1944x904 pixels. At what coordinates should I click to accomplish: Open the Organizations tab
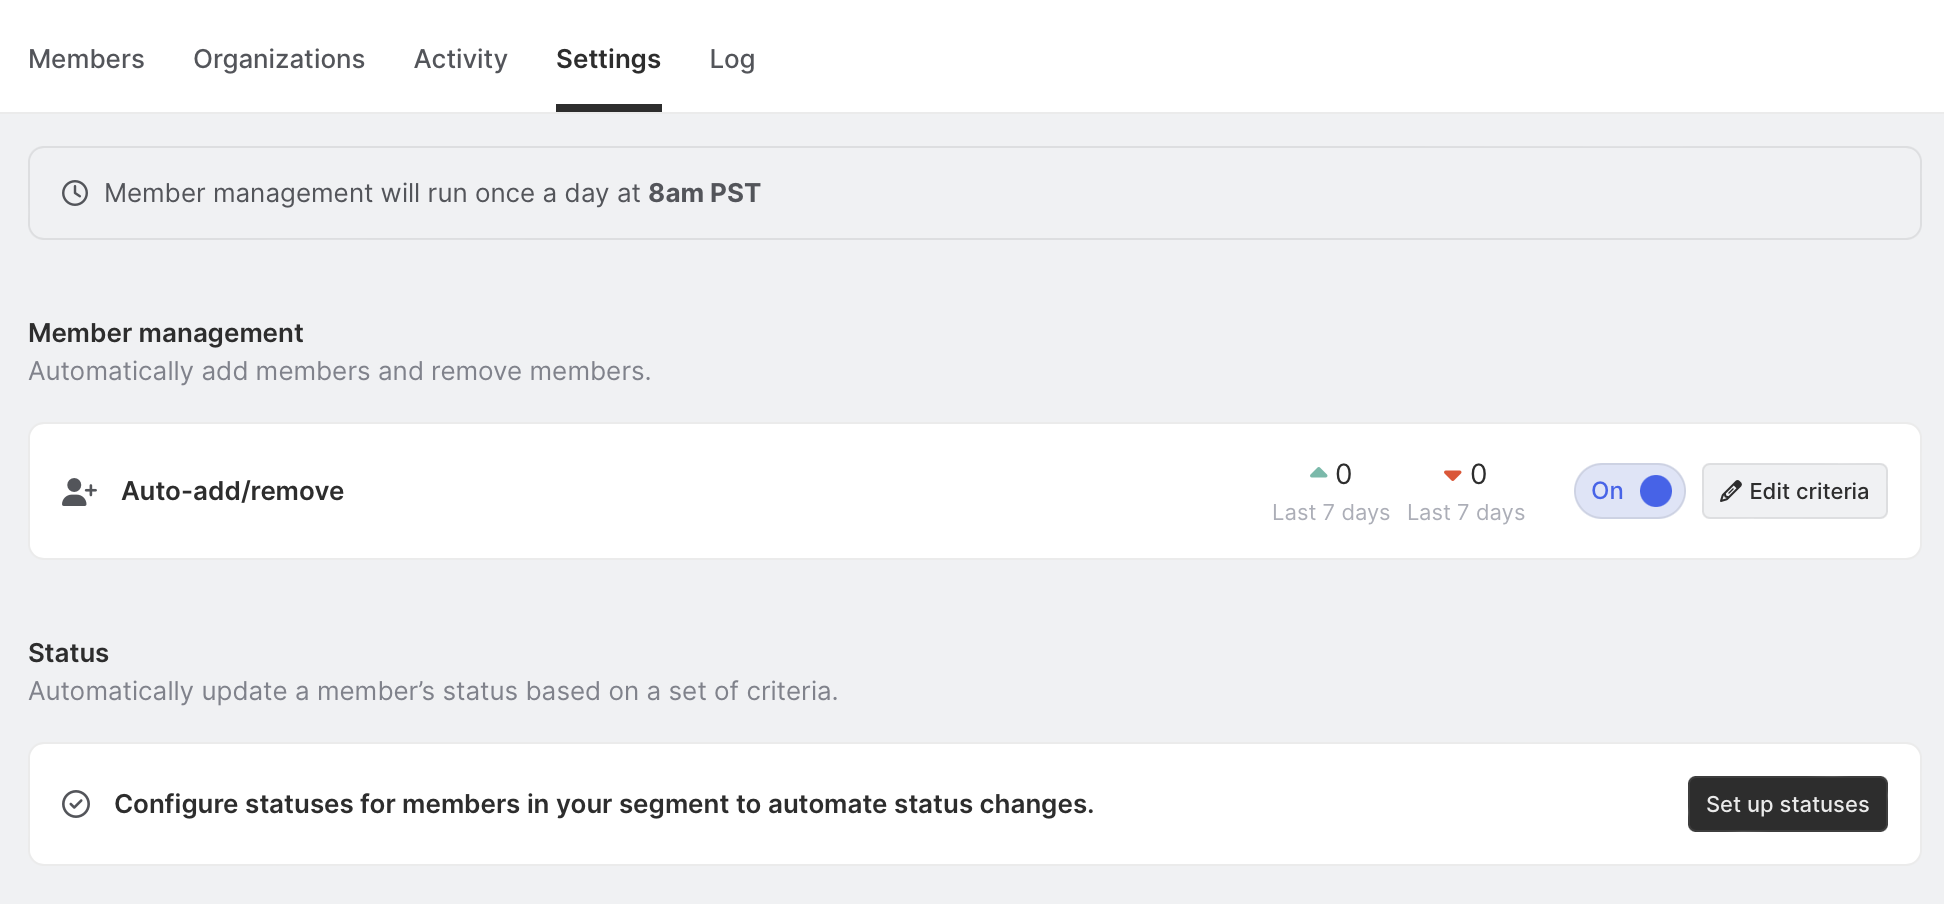coord(279,59)
